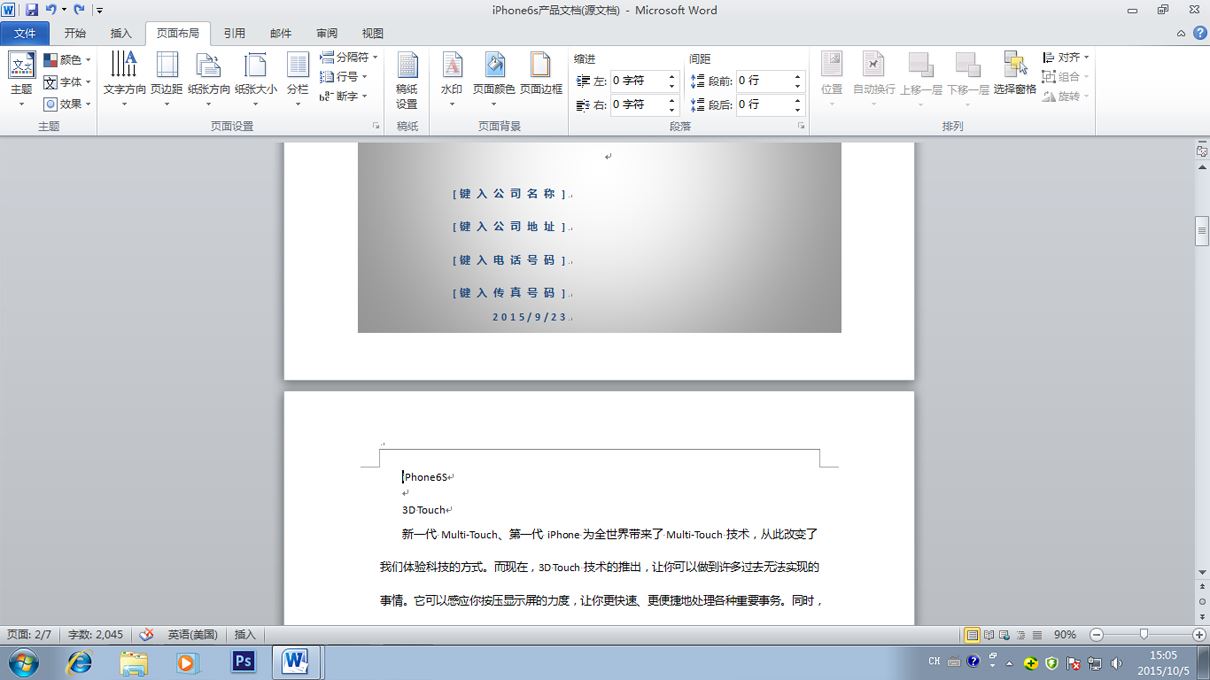Select Print Layout view button

972,635
